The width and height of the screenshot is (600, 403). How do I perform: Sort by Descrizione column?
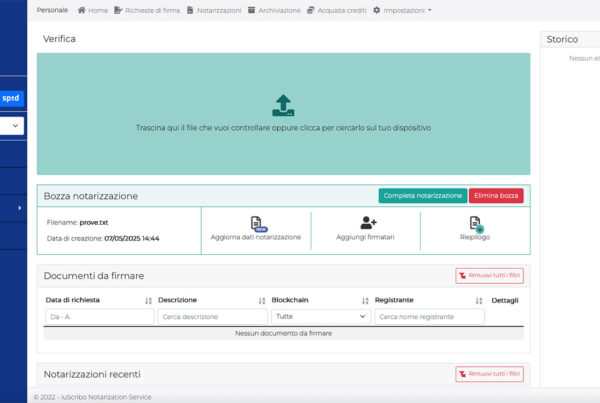click(262, 301)
